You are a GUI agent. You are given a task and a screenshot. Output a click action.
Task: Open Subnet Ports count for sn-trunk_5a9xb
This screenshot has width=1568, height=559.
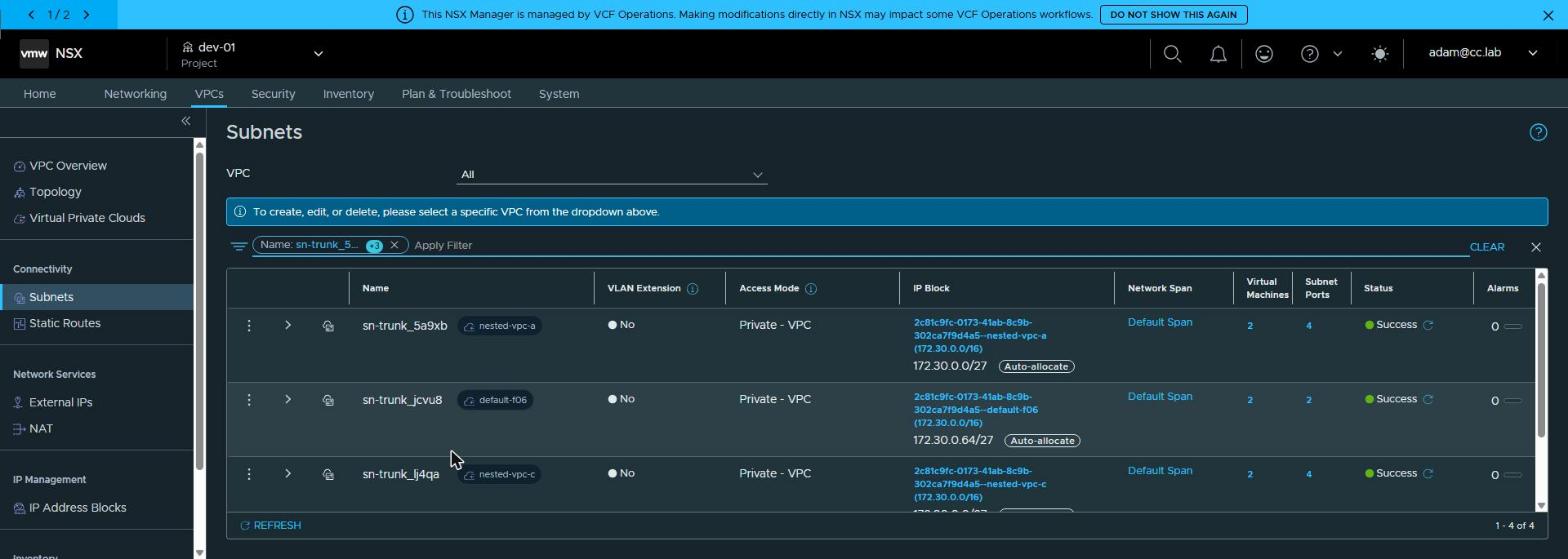(1308, 326)
